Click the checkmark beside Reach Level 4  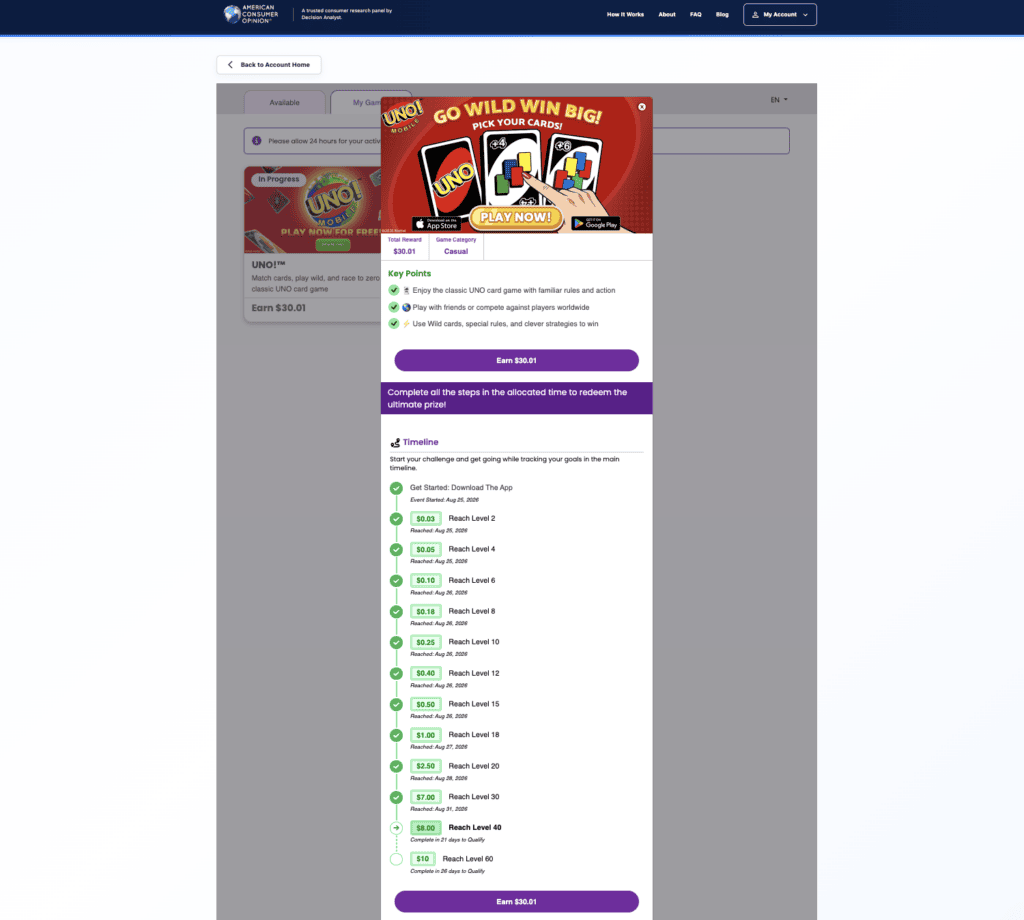(x=396, y=550)
